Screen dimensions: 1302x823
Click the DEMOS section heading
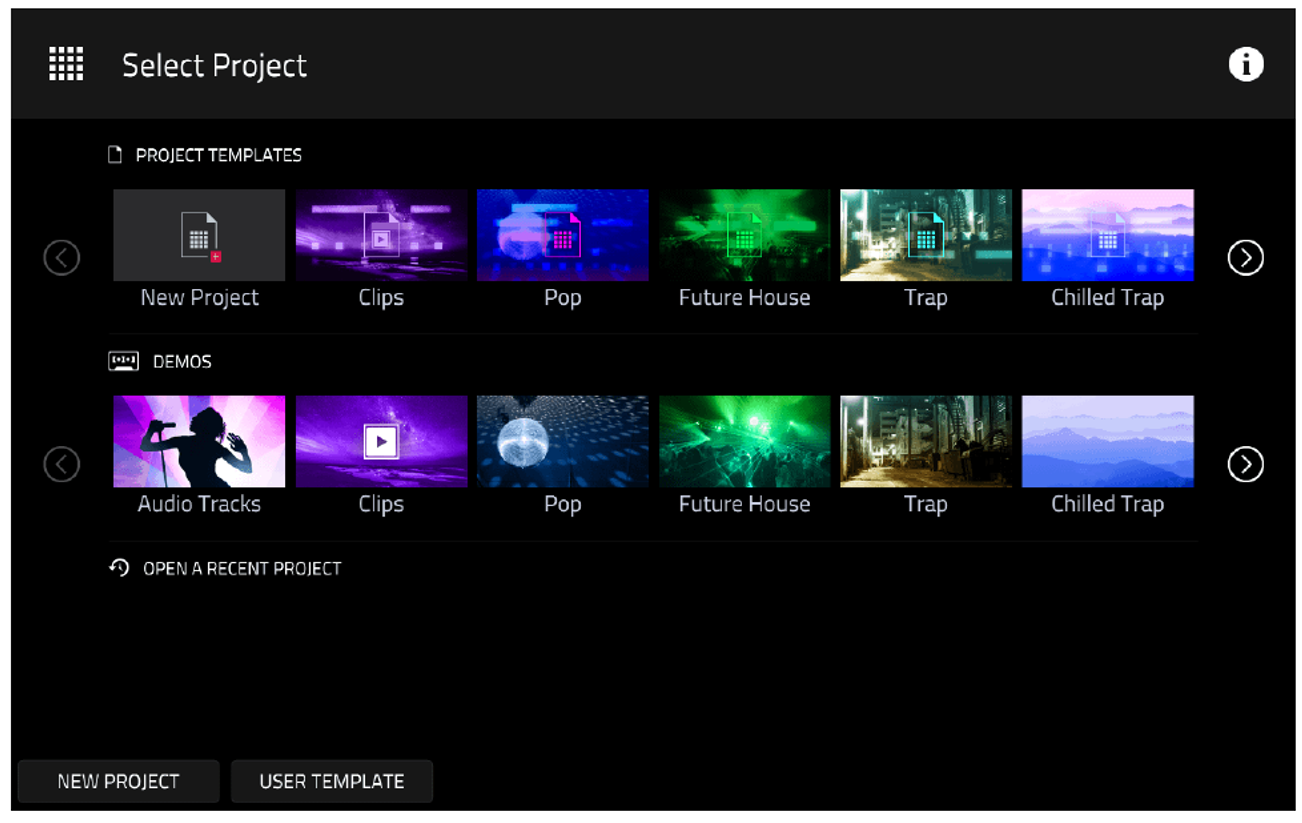coord(182,362)
